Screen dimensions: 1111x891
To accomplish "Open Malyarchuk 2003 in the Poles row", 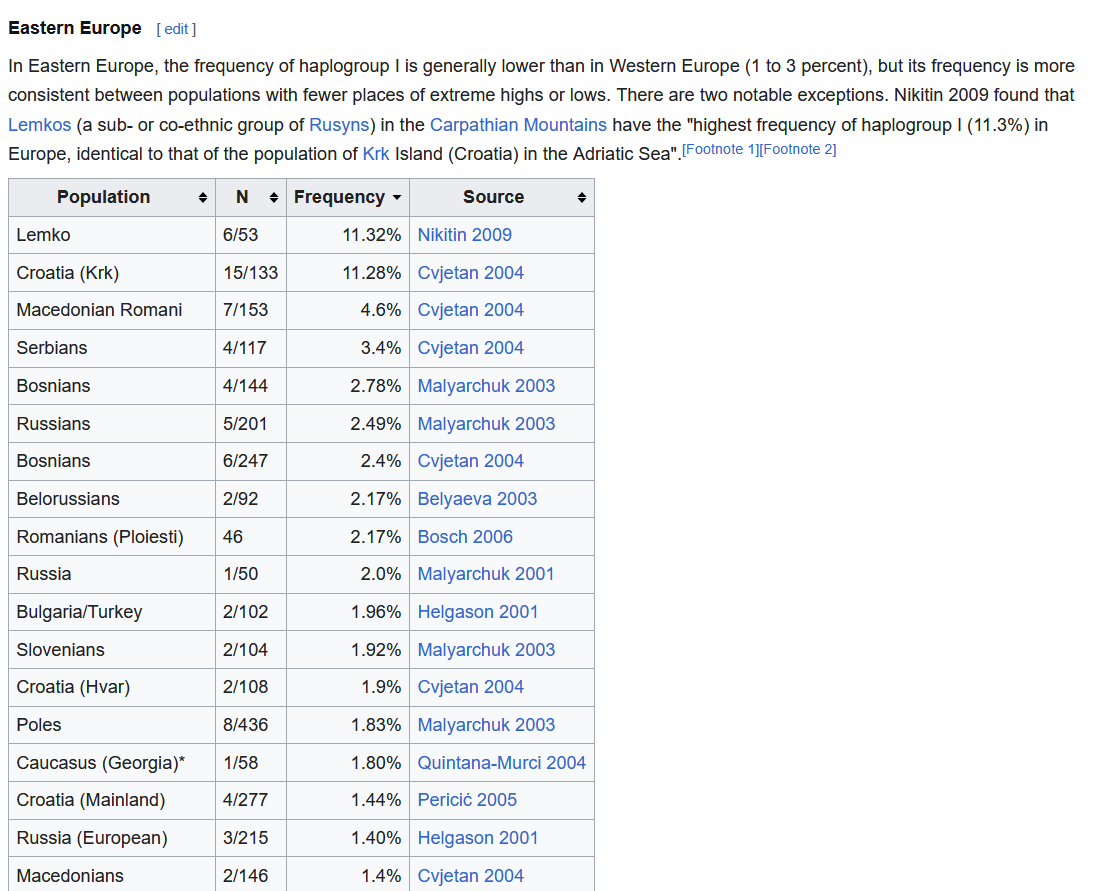I will [486, 725].
